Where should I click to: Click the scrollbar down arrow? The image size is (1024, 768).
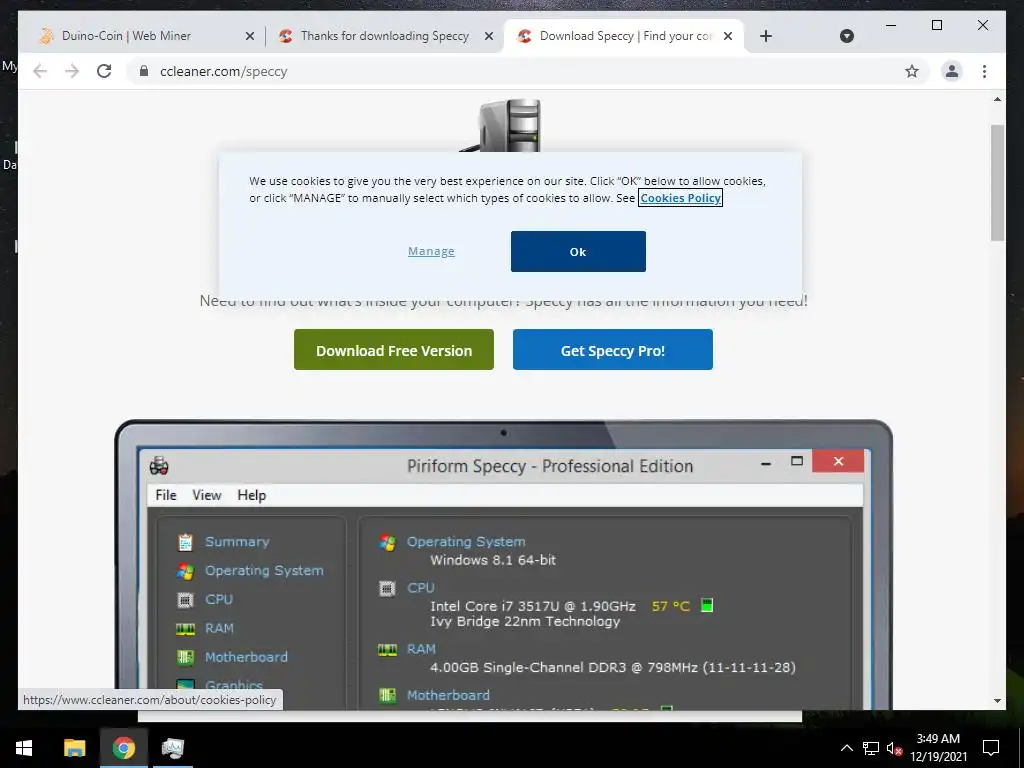pos(997,701)
